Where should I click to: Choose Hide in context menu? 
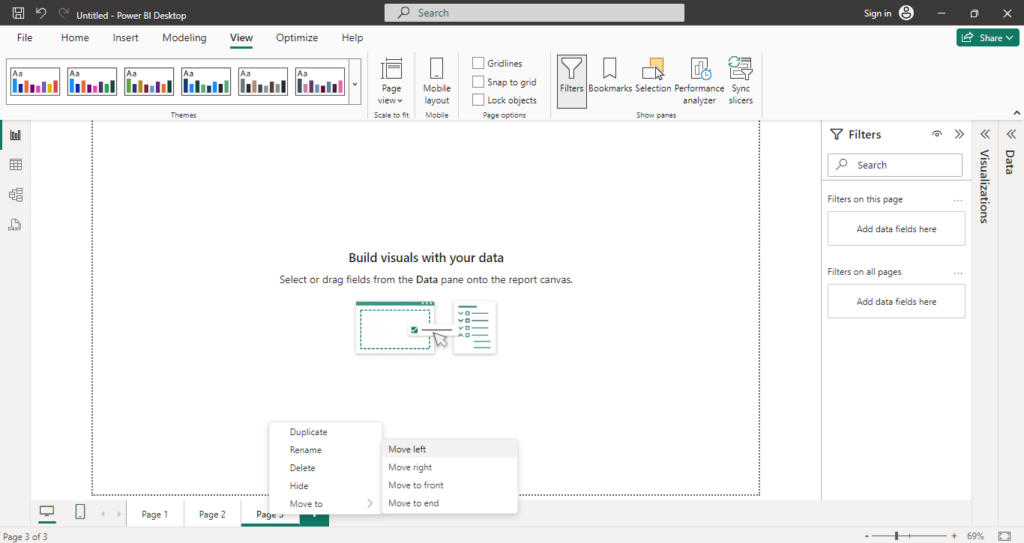click(325, 486)
